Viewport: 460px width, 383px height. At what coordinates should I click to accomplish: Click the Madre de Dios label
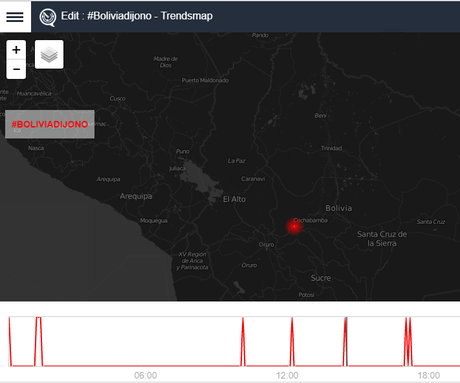click(166, 62)
